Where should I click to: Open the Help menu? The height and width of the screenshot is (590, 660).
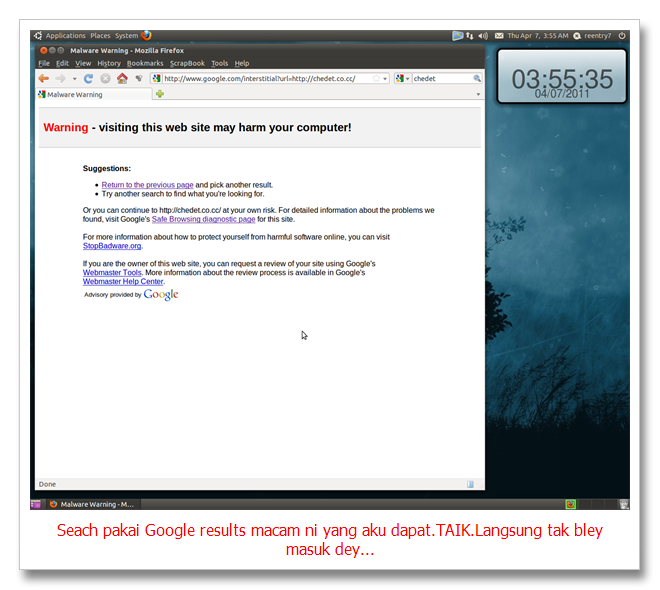click(242, 63)
